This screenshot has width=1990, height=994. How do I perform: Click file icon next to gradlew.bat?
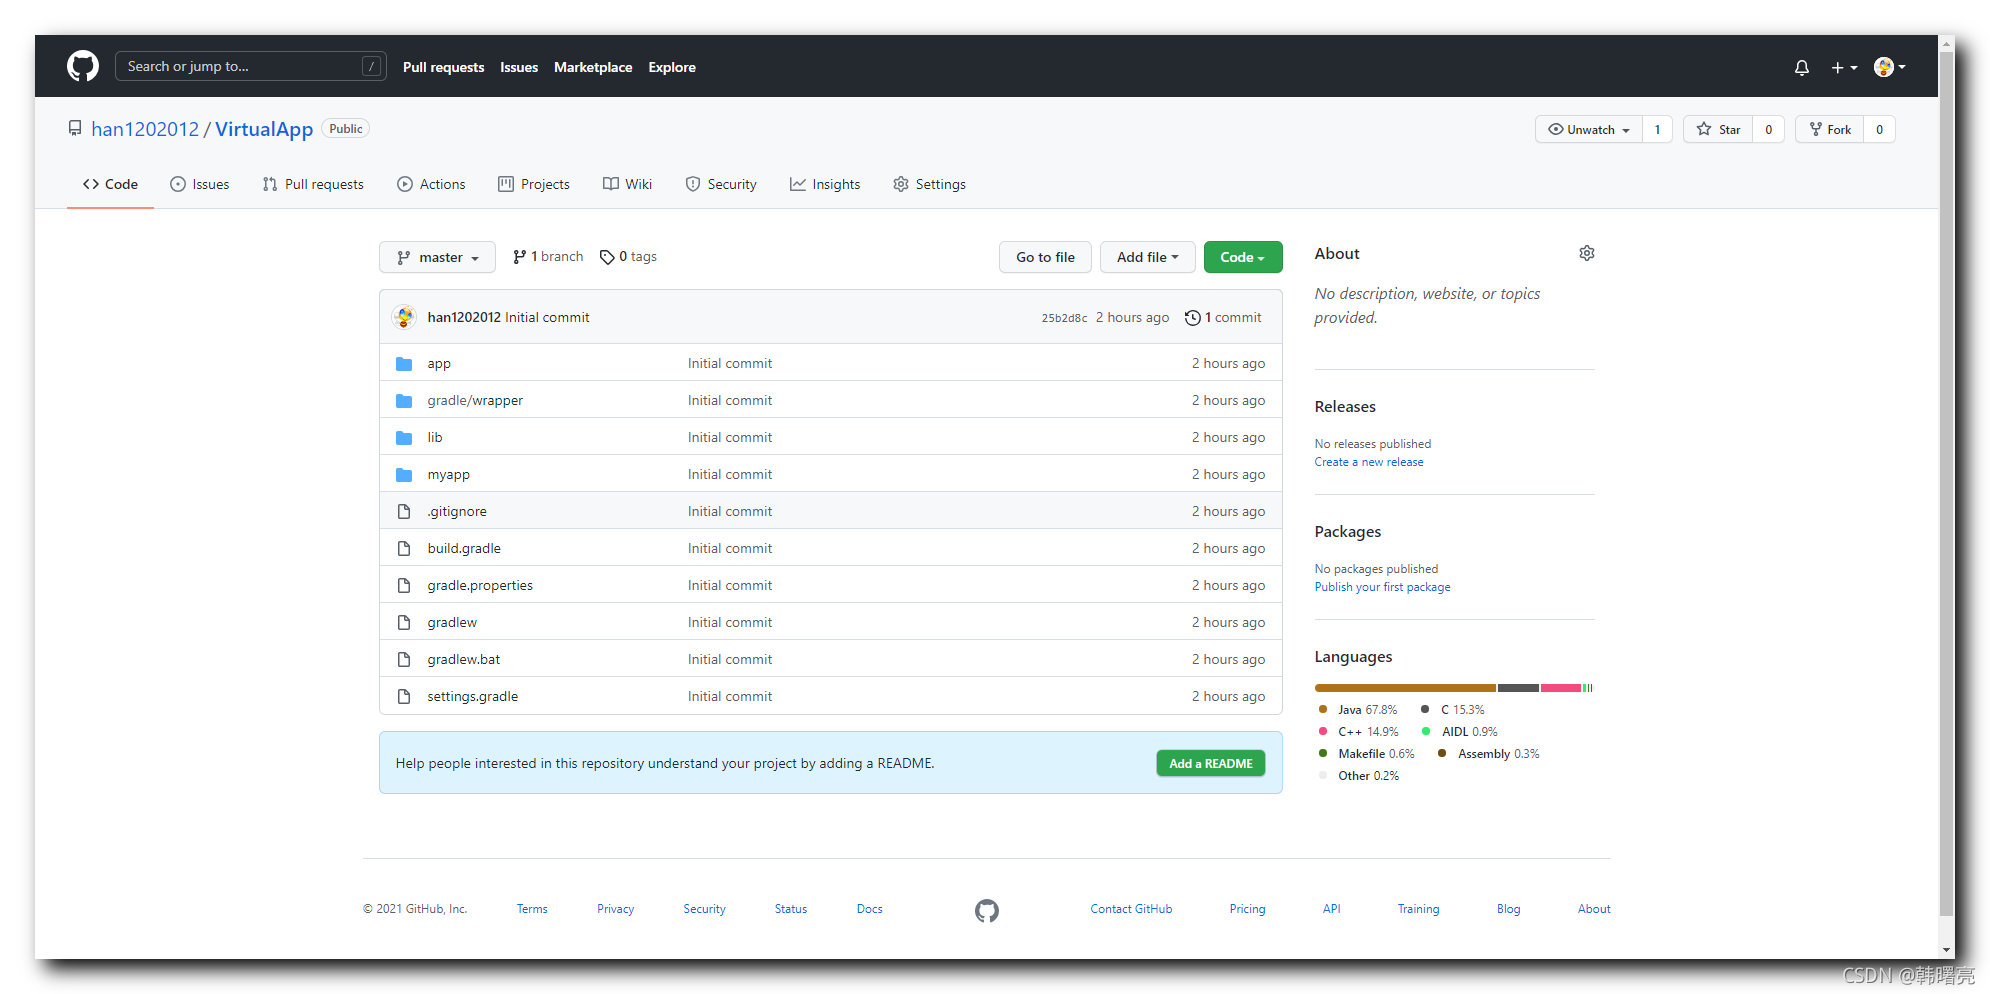coord(404,659)
